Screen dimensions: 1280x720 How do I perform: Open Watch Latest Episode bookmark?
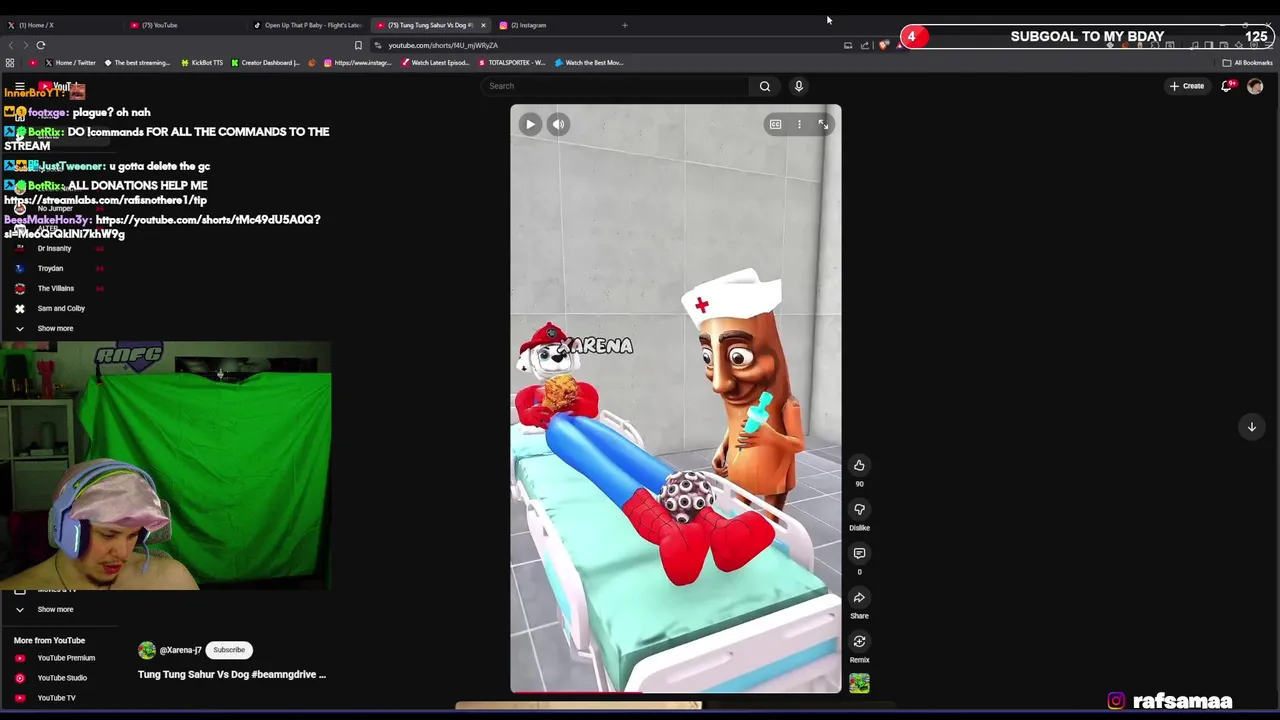435,63
